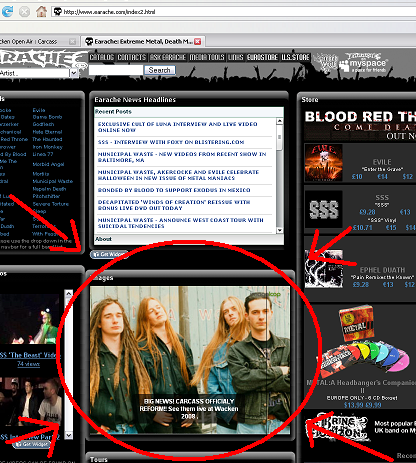Click the browser stop loading icon

[24, 12]
